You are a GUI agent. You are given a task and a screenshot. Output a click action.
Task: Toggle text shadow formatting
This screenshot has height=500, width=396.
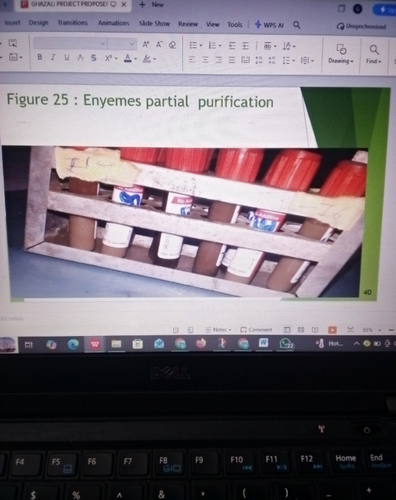coord(80,58)
